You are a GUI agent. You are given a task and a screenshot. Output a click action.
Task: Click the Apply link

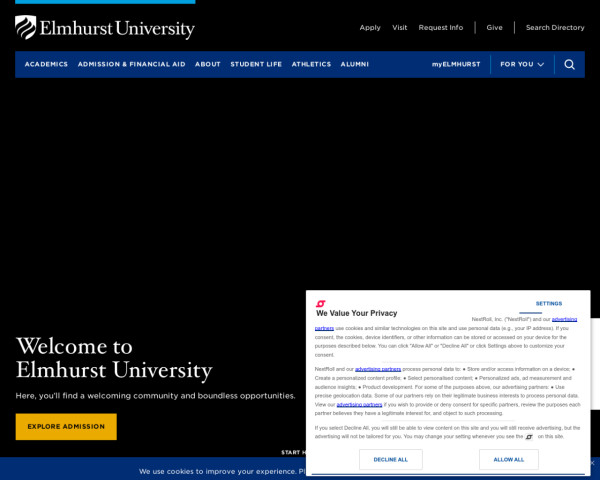coord(370,28)
